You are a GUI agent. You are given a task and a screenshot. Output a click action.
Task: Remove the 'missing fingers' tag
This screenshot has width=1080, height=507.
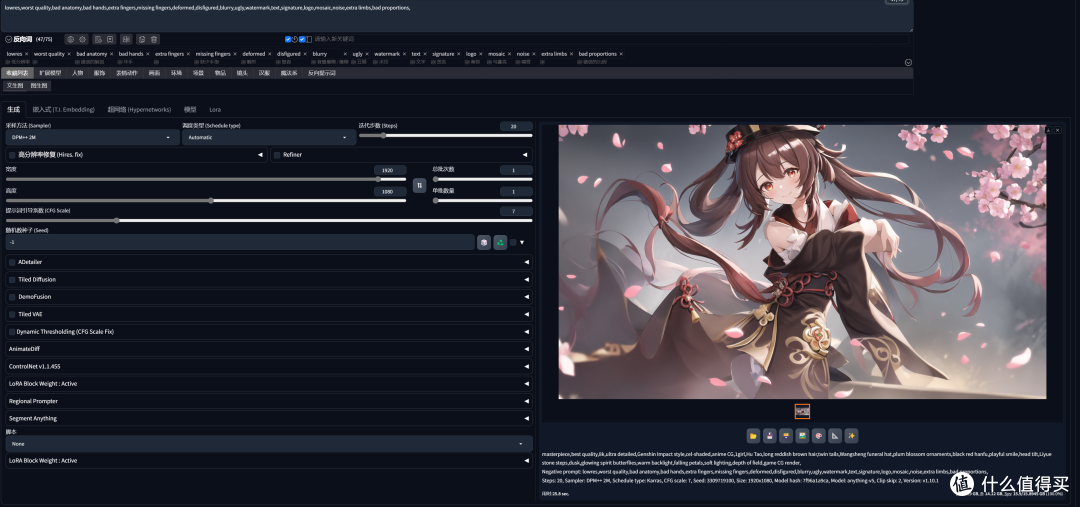click(235, 54)
